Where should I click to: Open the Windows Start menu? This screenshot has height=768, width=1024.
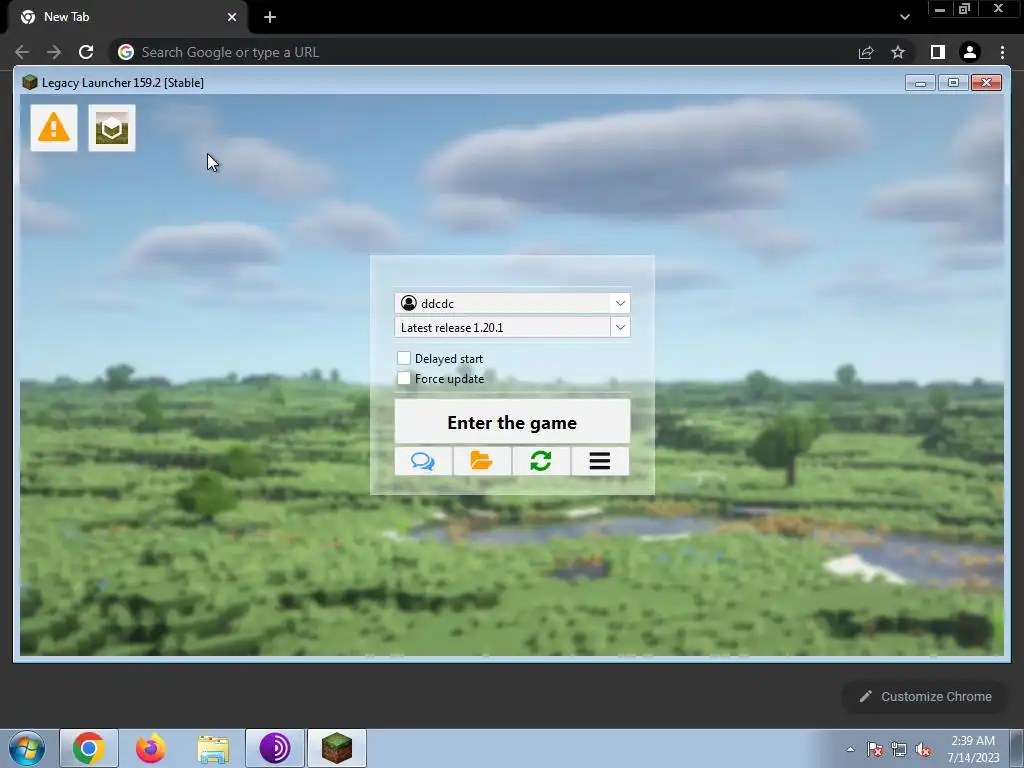[x=27, y=748]
